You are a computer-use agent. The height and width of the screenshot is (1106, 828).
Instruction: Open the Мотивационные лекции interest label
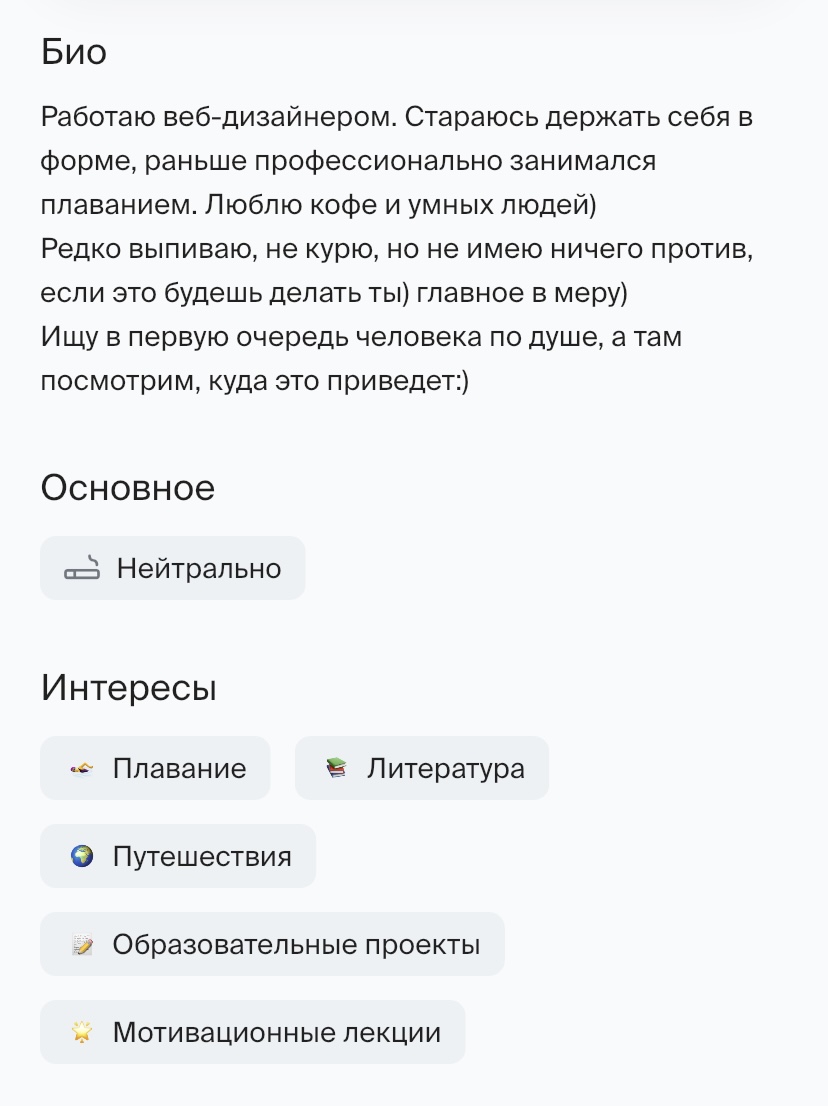click(276, 1032)
